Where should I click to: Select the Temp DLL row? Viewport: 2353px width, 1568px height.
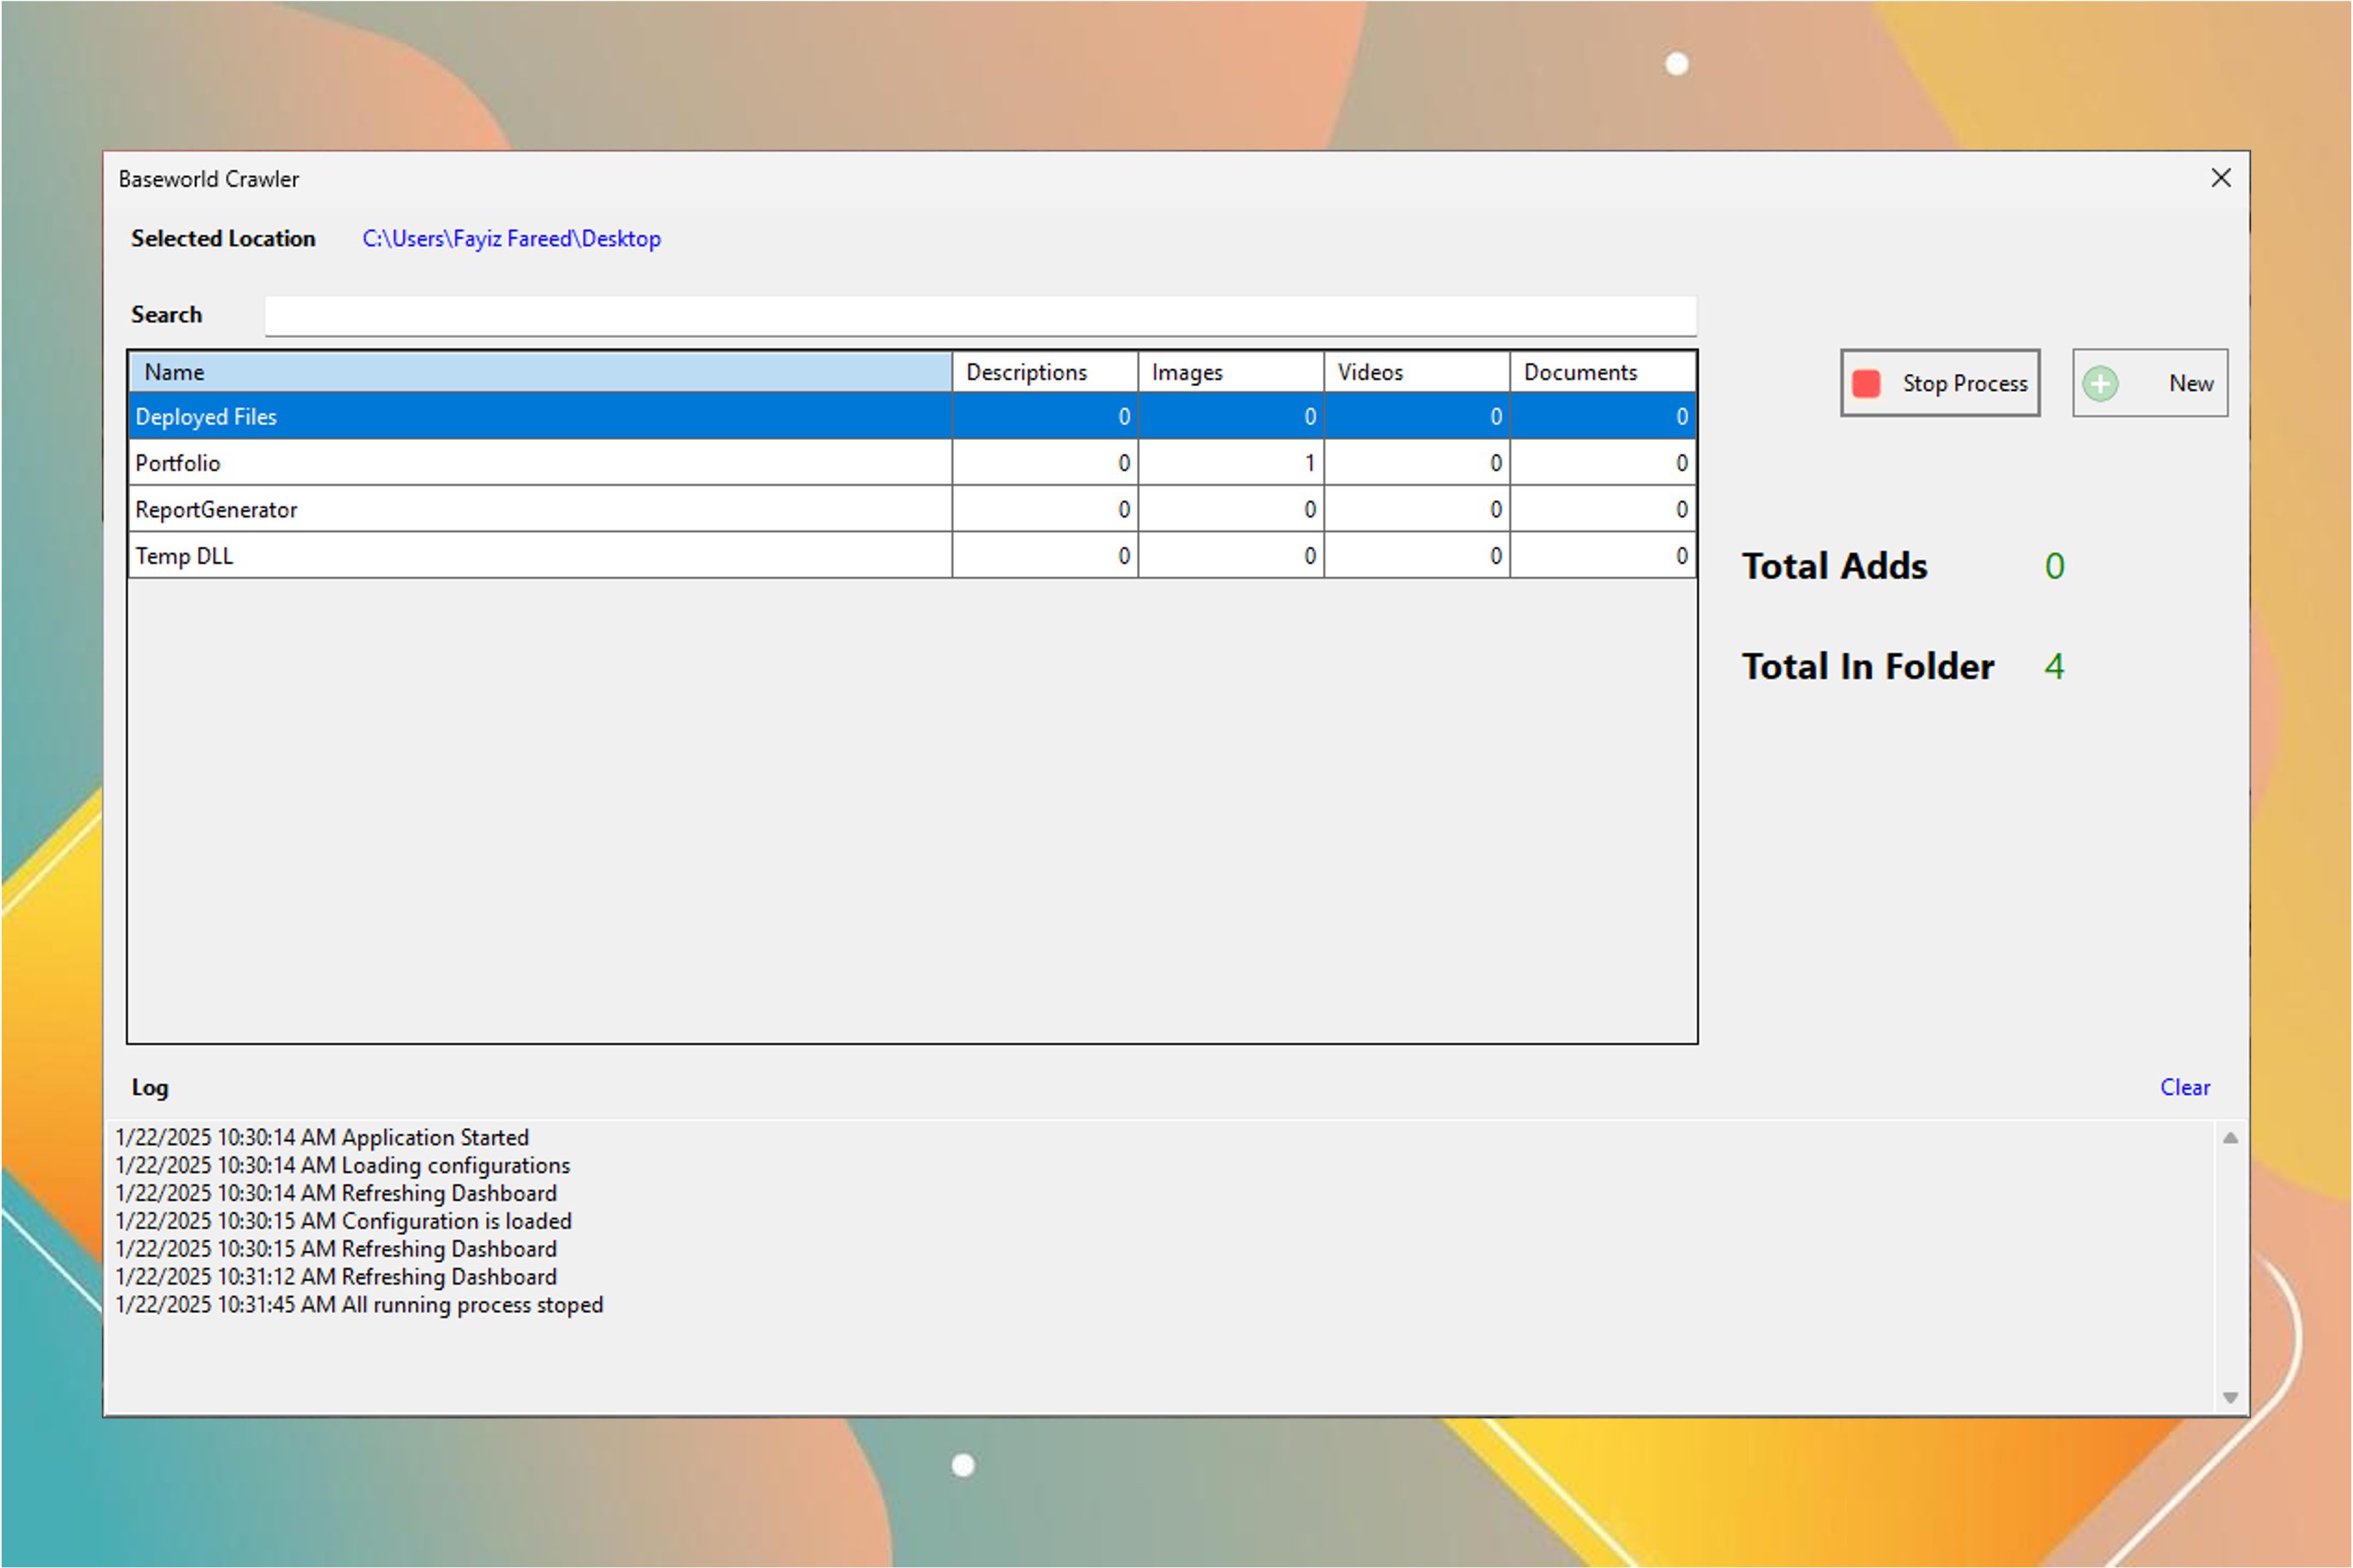[912, 555]
